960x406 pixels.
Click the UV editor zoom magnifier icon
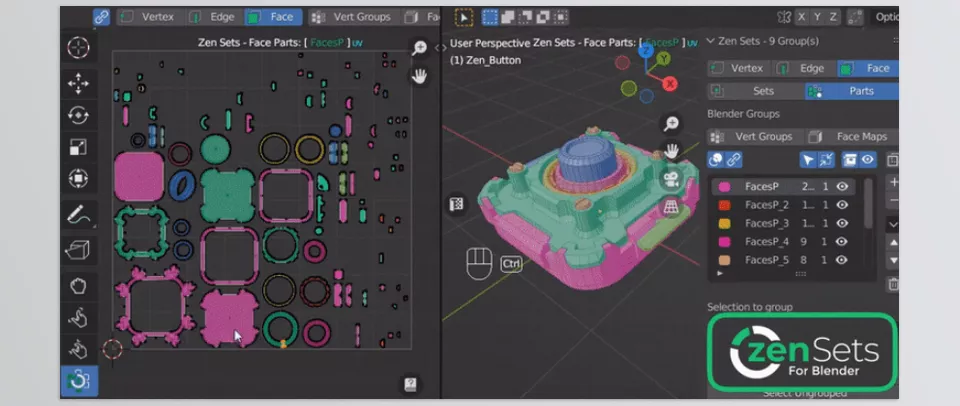pyautogui.click(x=419, y=48)
